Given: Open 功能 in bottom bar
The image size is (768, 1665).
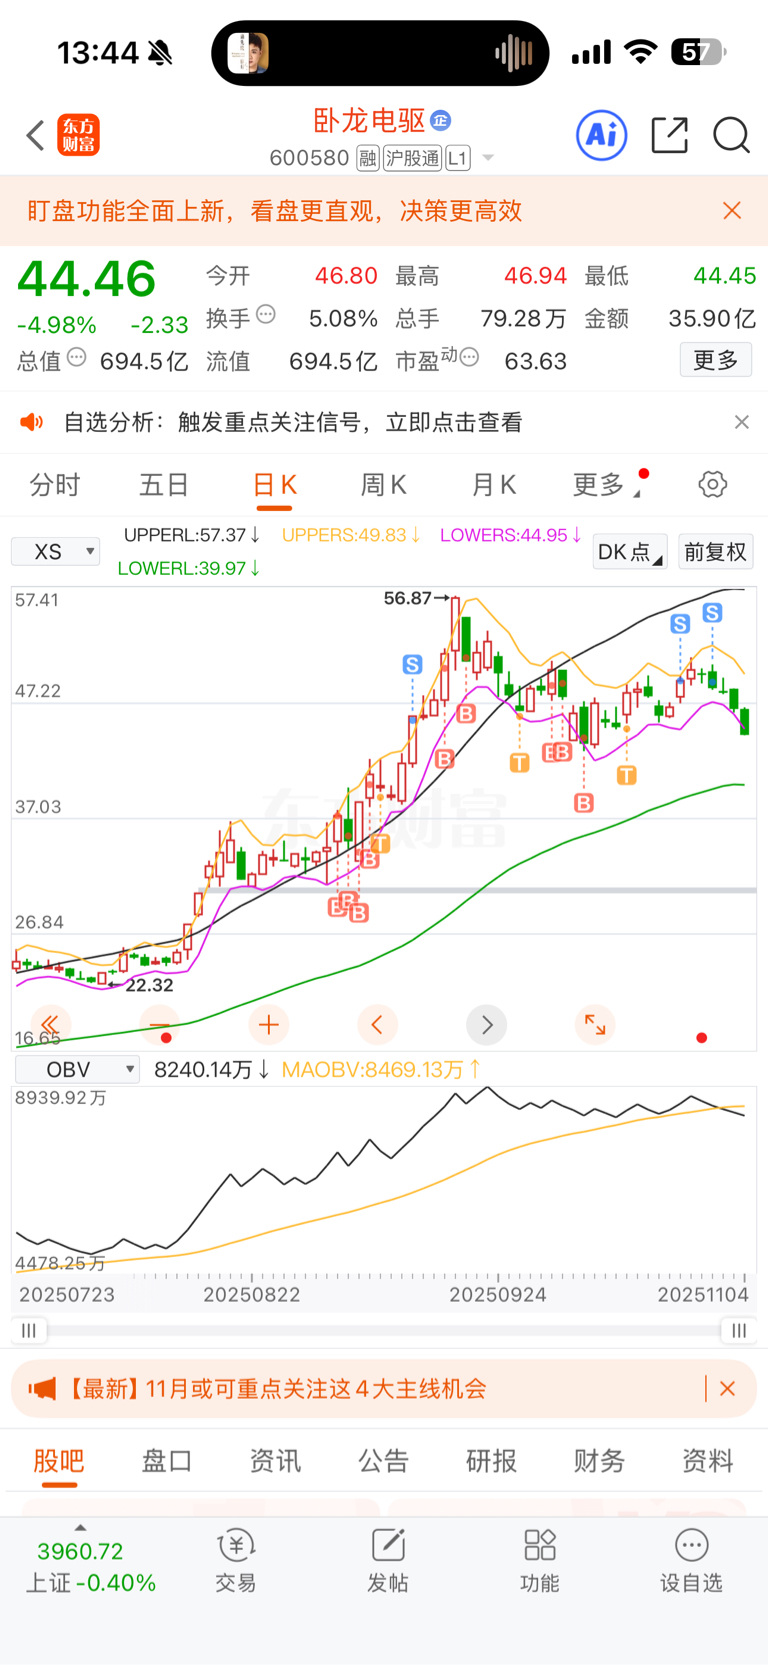Looking at the screenshot, I should (x=540, y=1561).
